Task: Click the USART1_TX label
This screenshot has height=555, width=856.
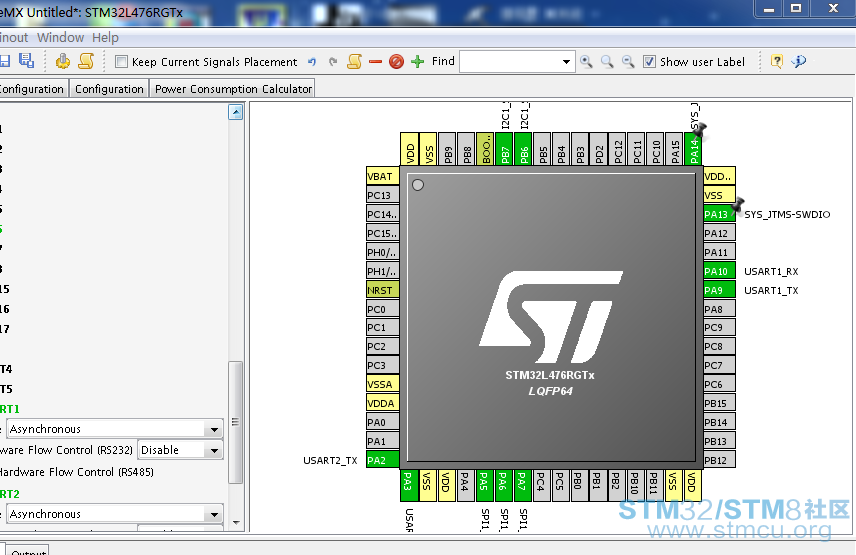Action: pyautogui.click(x=771, y=290)
